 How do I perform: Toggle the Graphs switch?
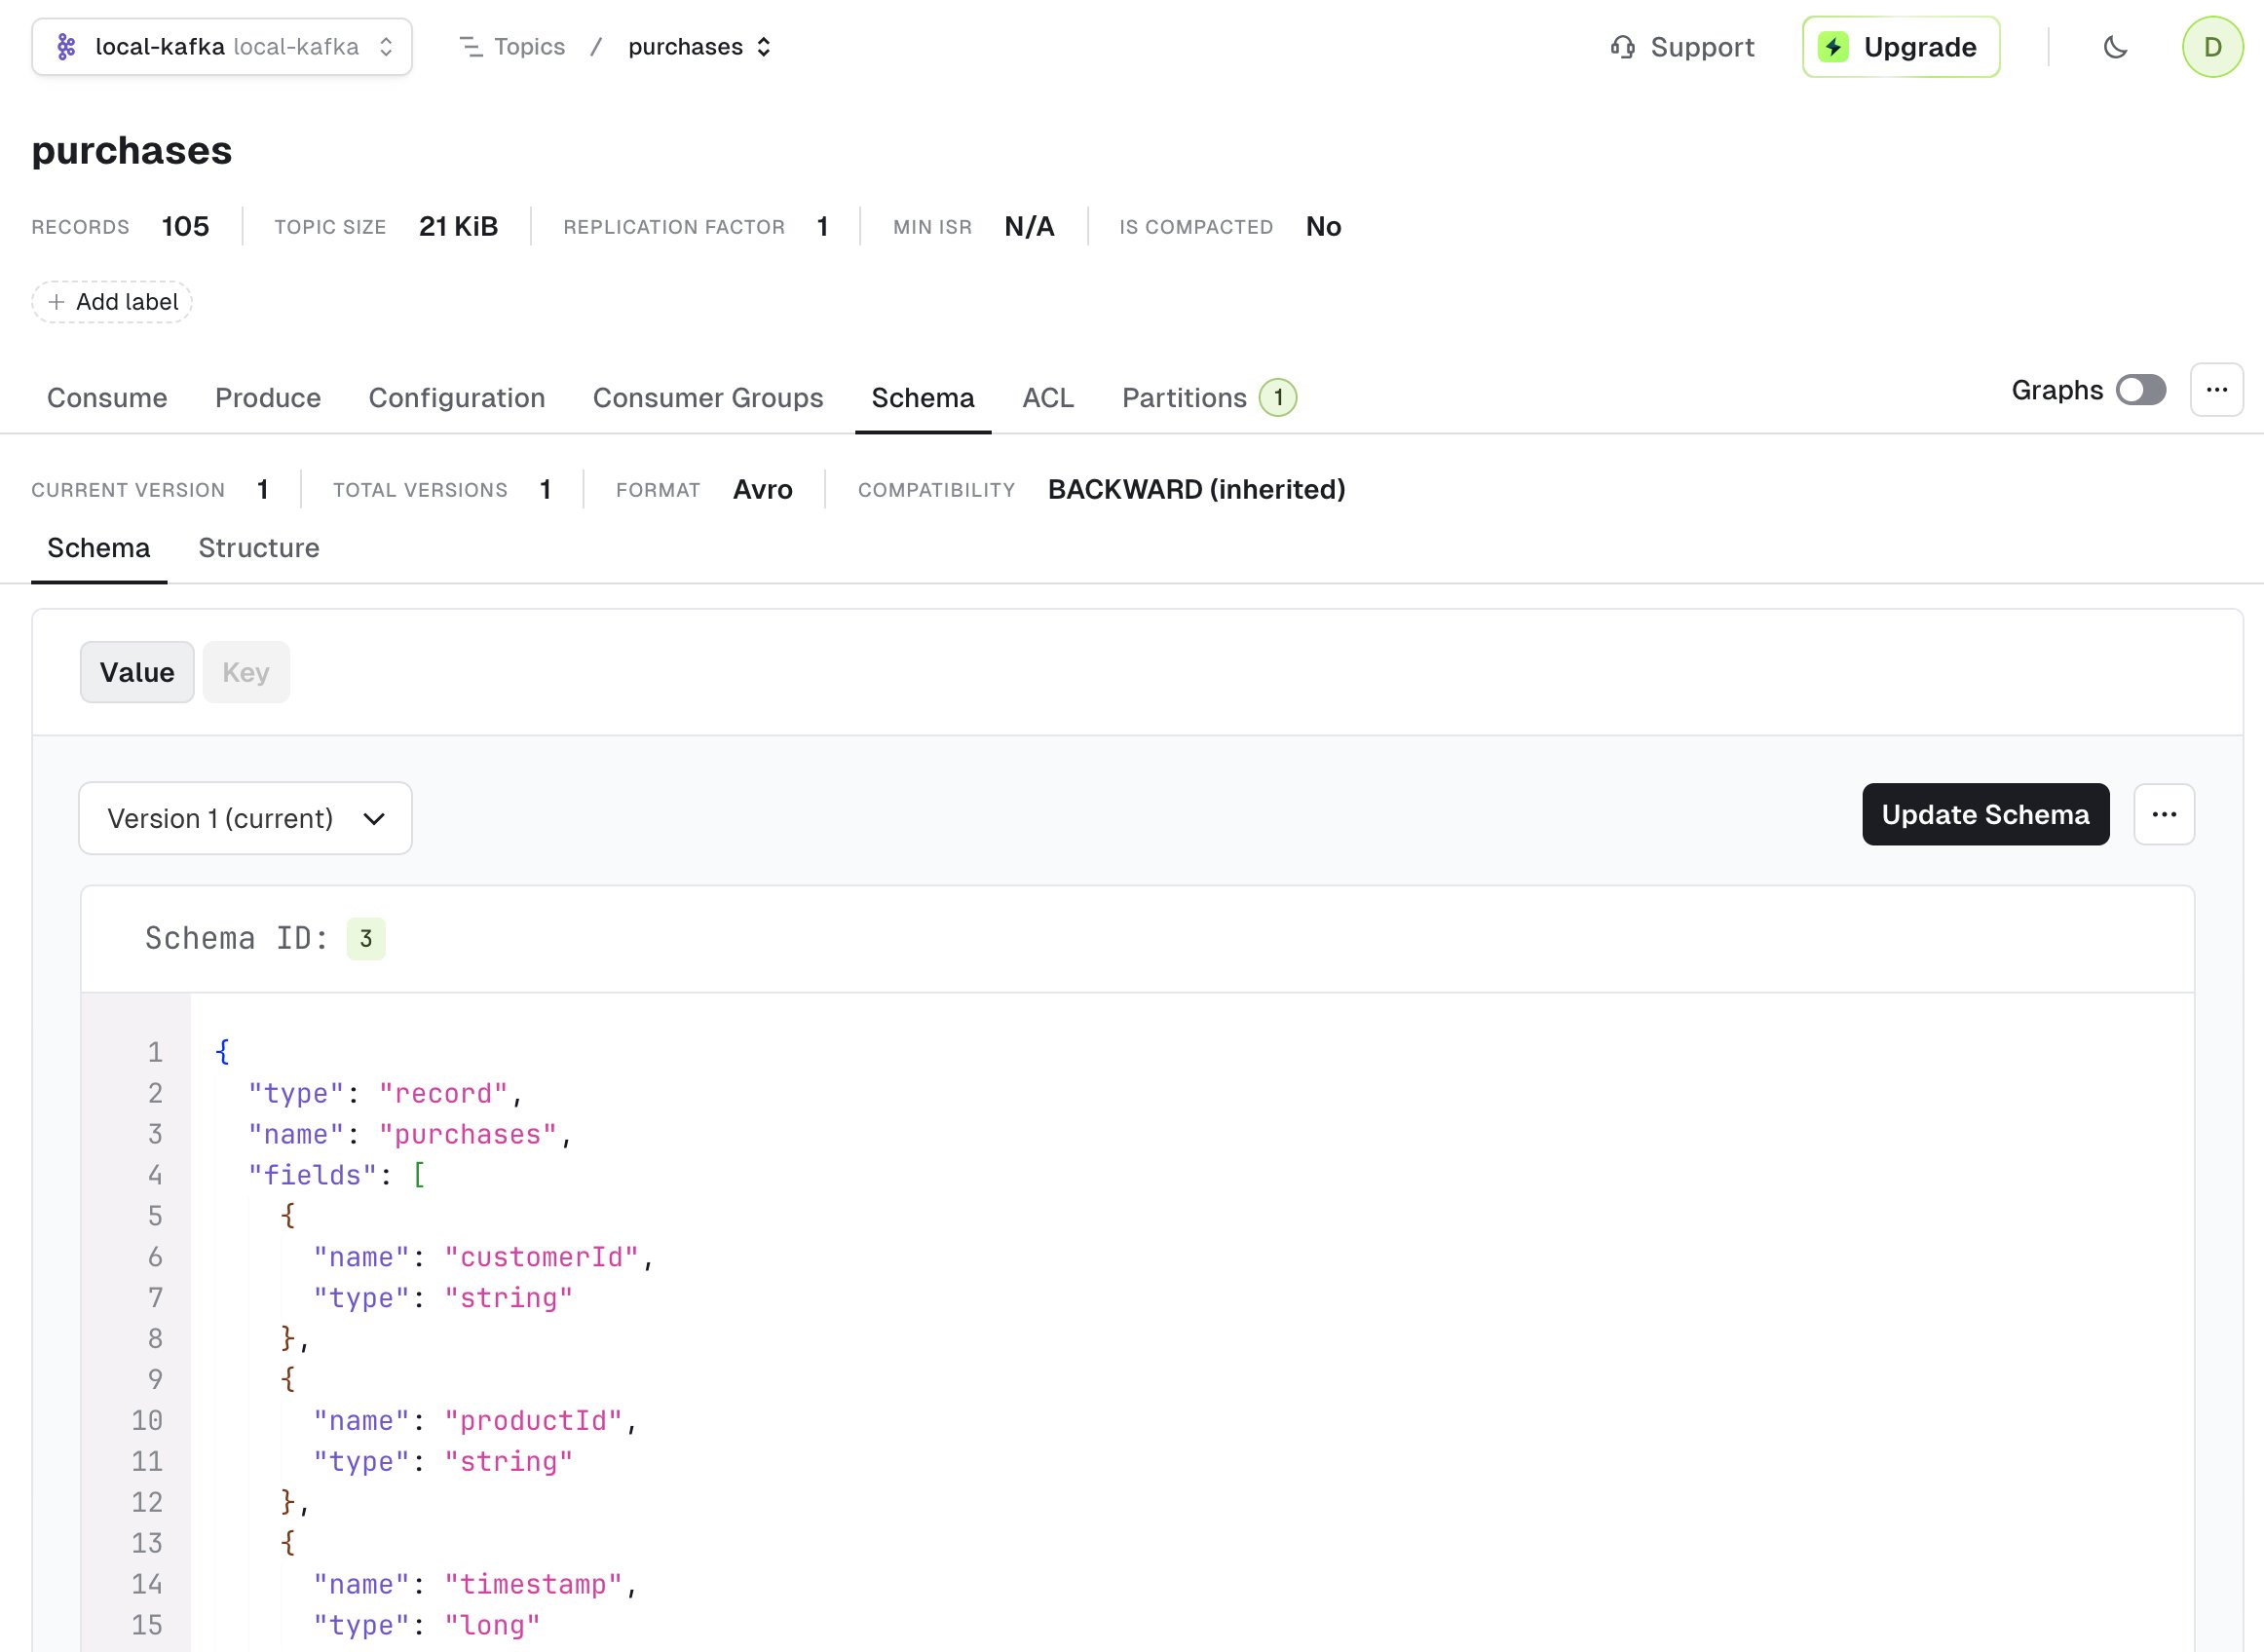pos(2140,390)
